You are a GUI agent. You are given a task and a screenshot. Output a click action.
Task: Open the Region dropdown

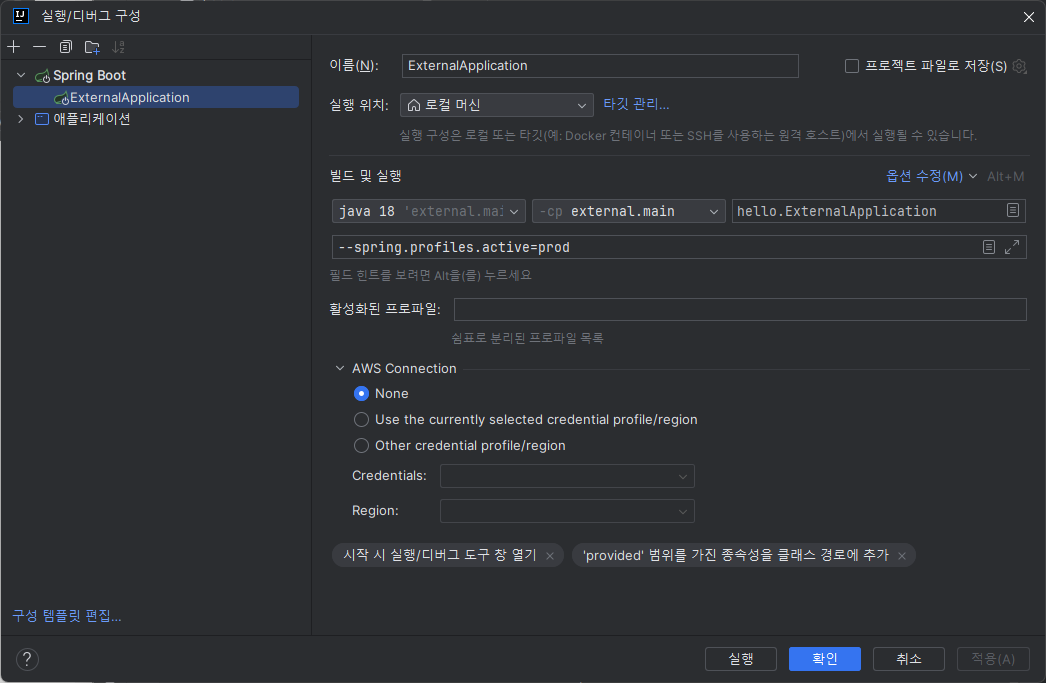[567, 511]
